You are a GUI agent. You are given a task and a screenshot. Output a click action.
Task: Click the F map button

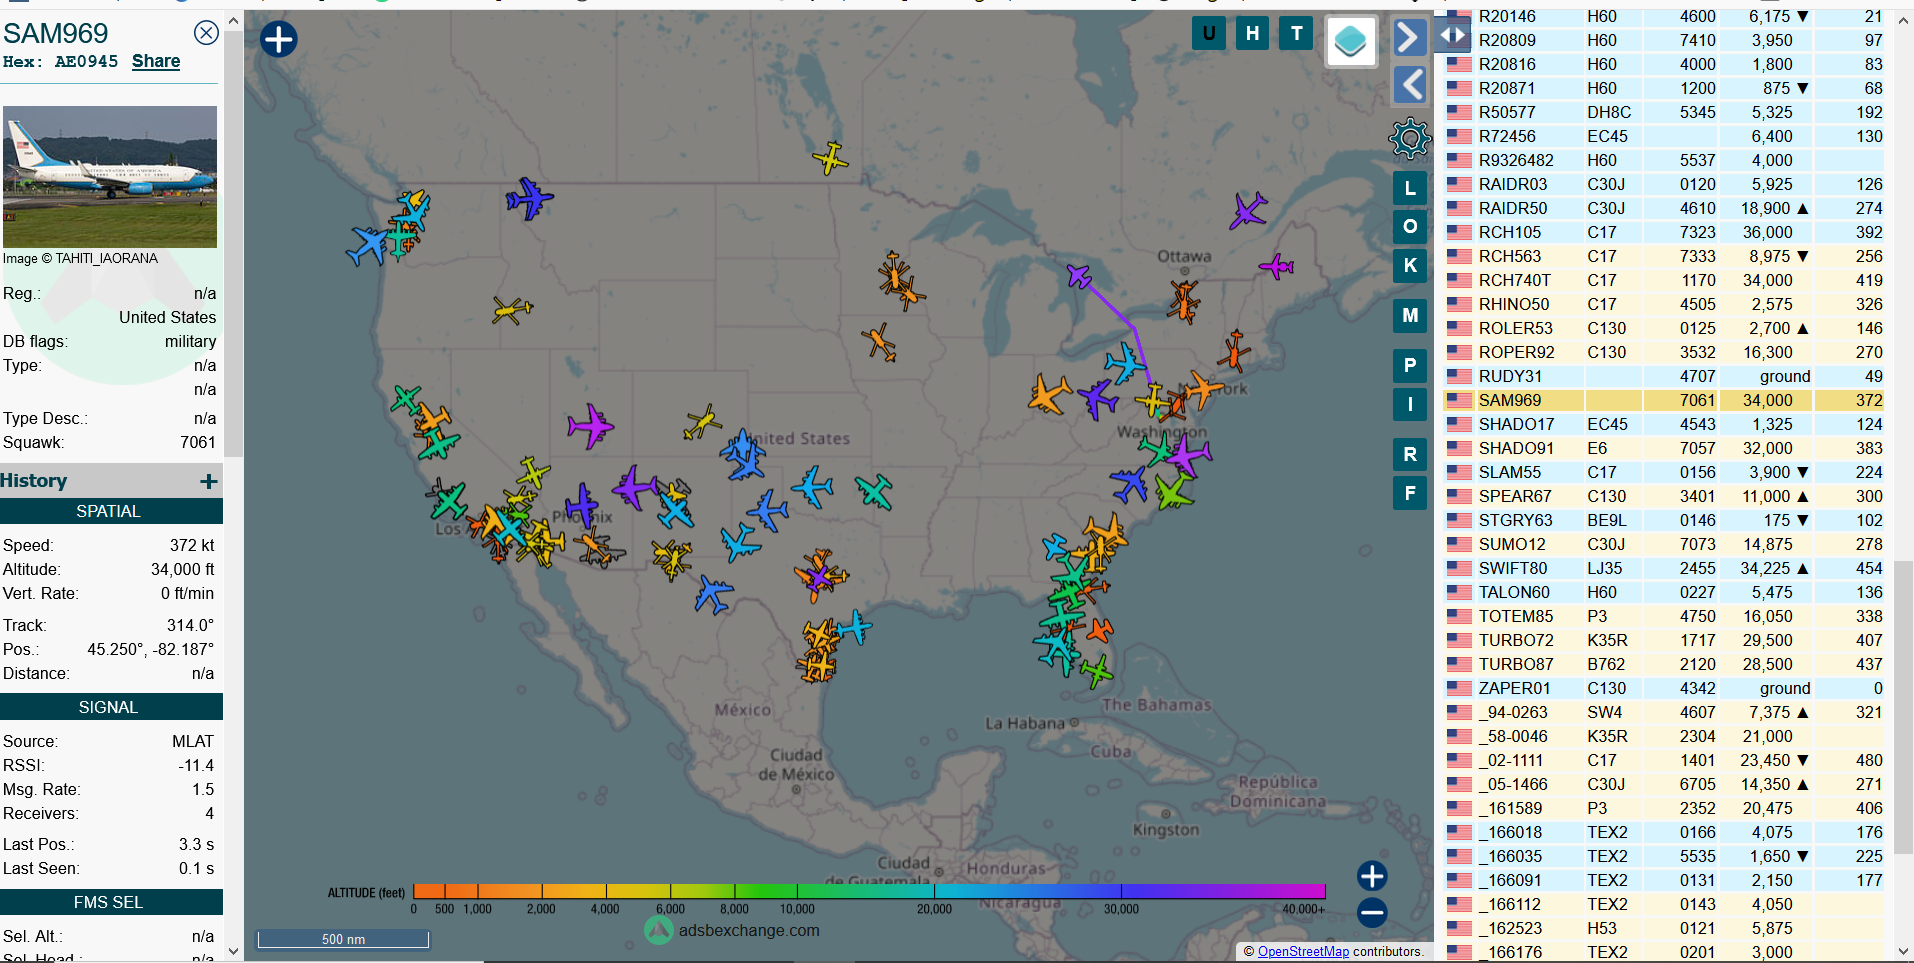(1410, 492)
